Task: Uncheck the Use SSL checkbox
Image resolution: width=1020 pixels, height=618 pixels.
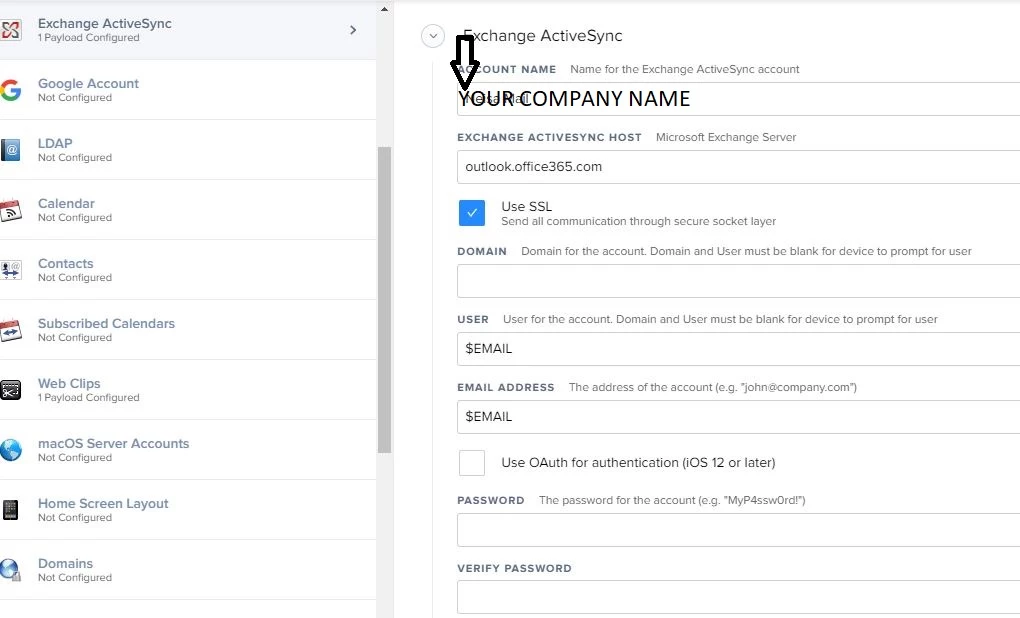Action: click(472, 213)
